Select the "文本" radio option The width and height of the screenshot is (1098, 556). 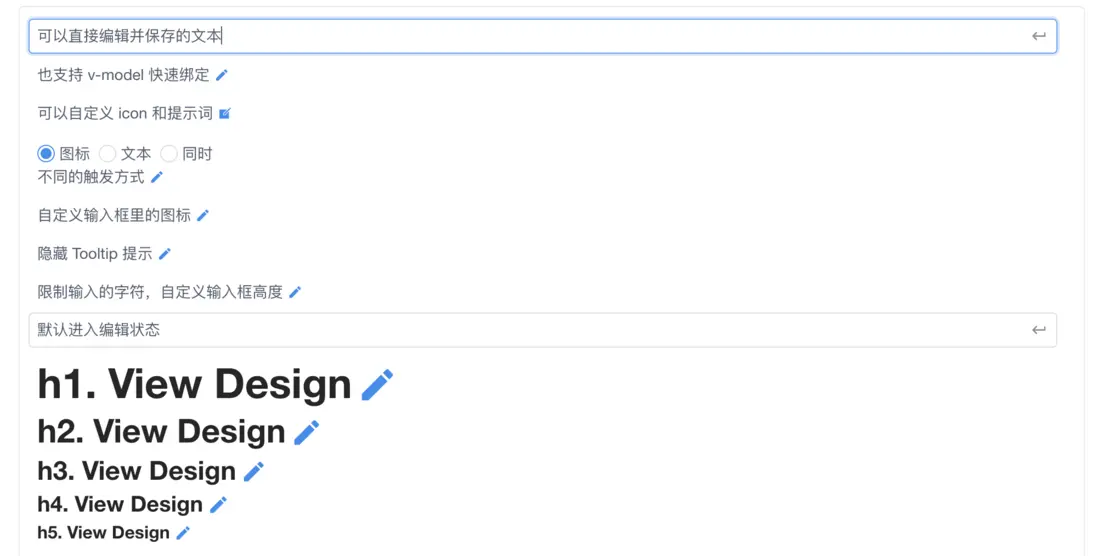(x=108, y=154)
